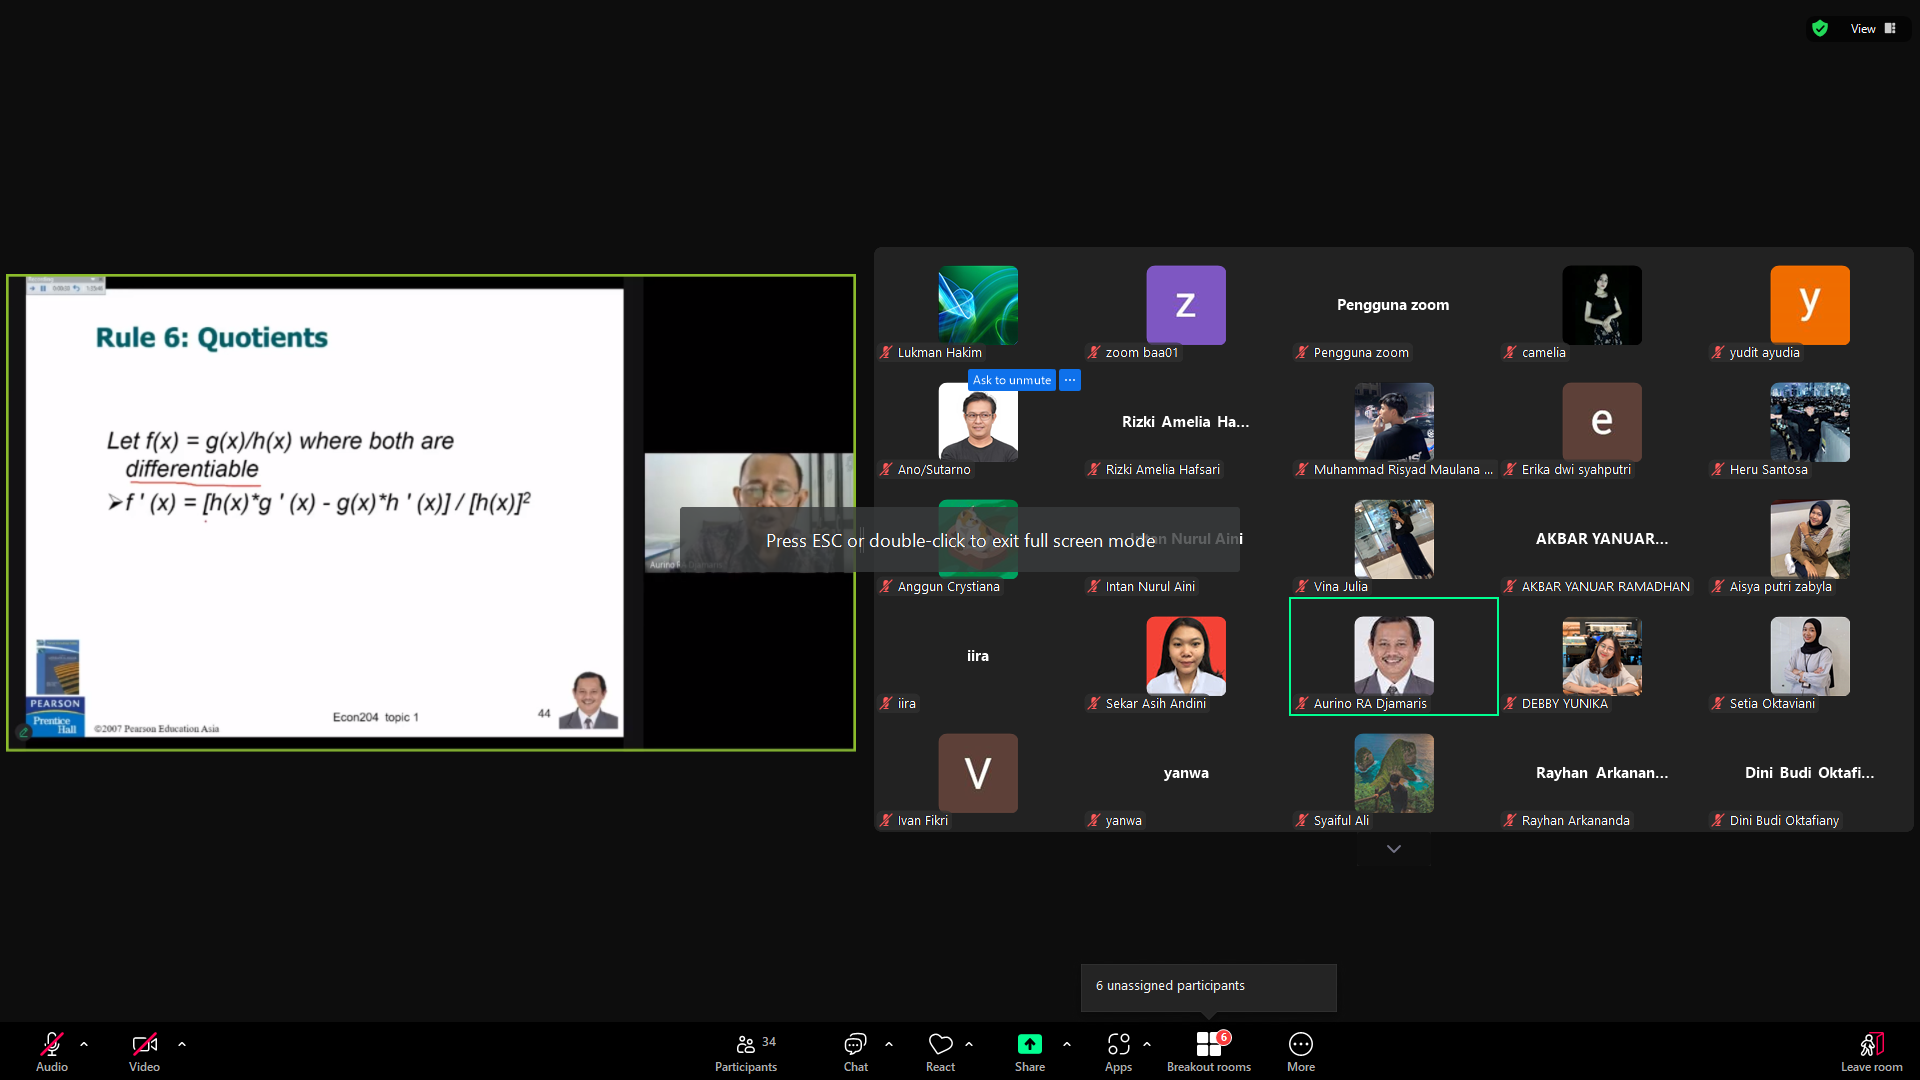The width and height of the screenshot is (1920, 1080).
Task: Select Syaiful Ali's participant tile
Action: coord(1394,773)
